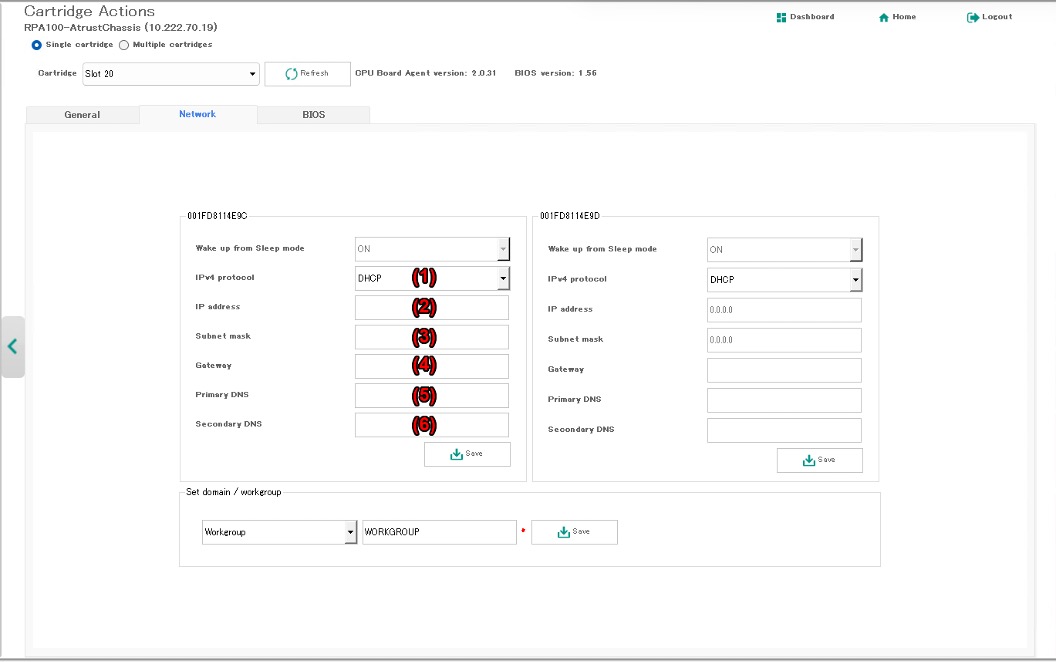
Task: Click the Refresh button's circular arrows icon
Action: click(x=292, y=74)
